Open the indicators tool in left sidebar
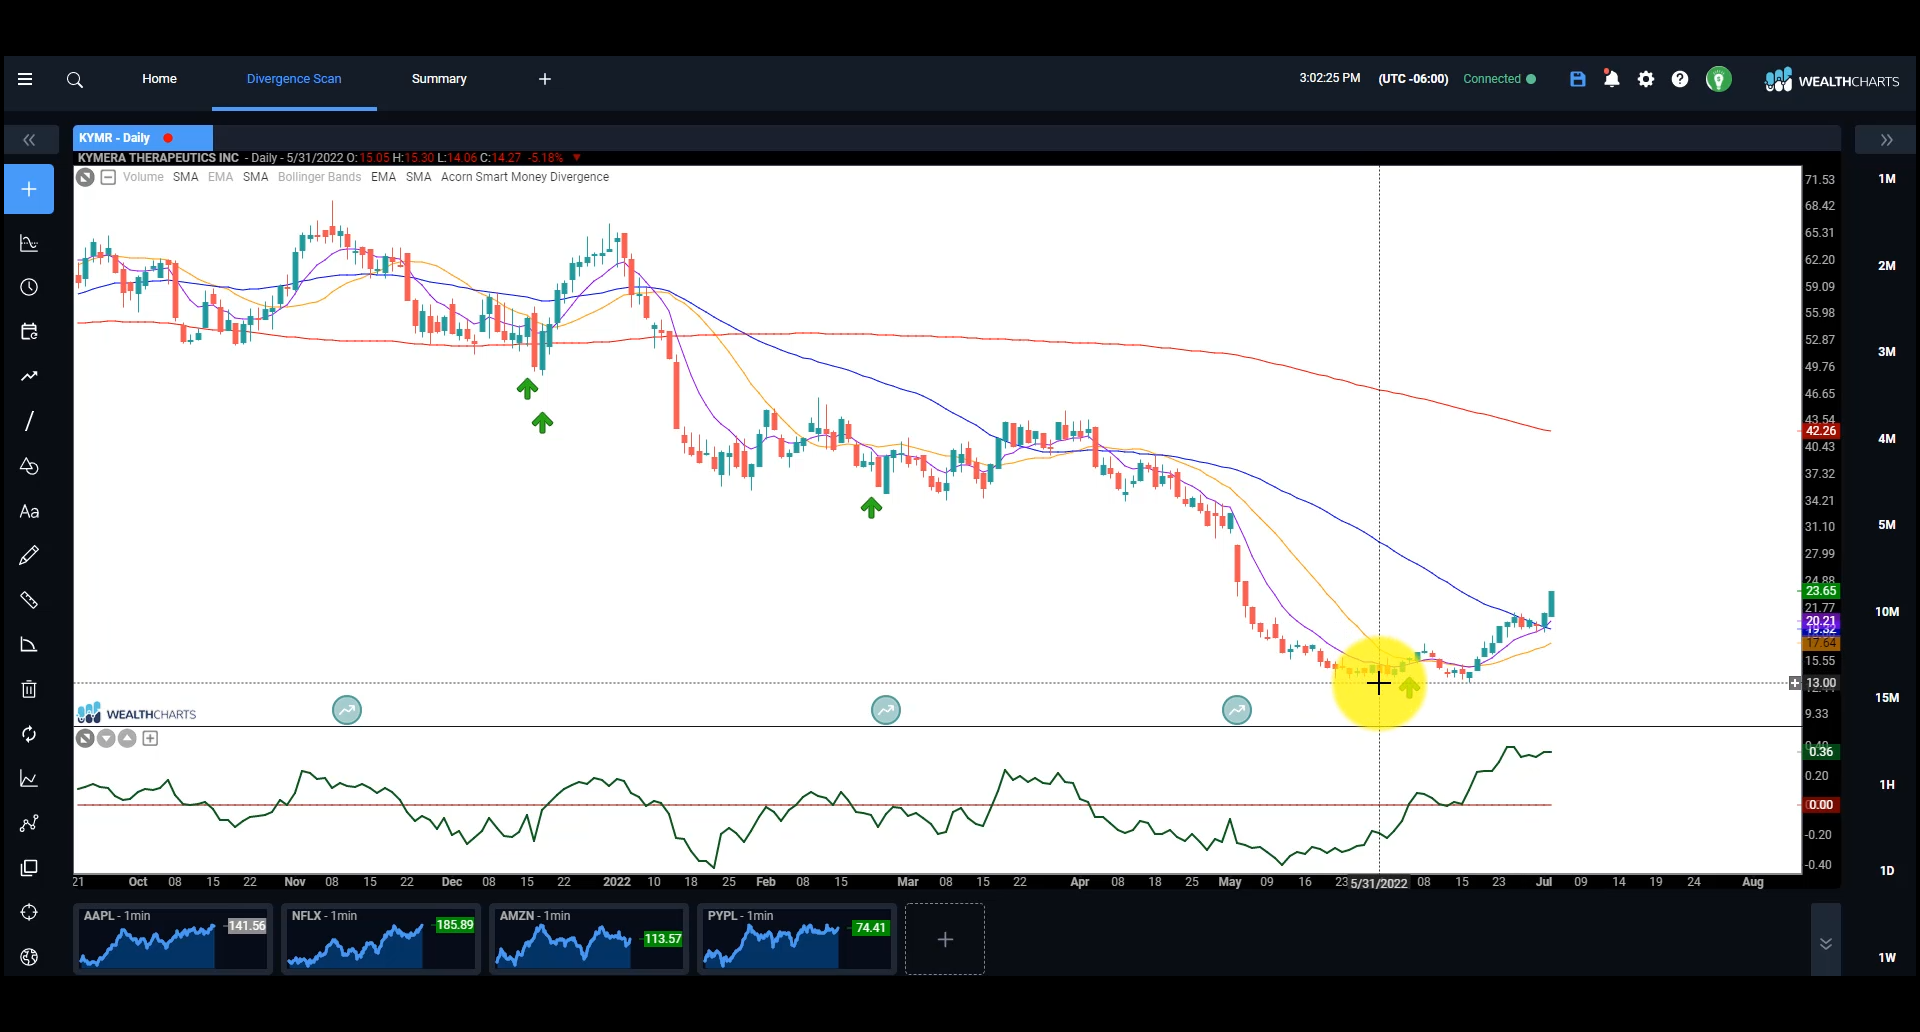 29,243
